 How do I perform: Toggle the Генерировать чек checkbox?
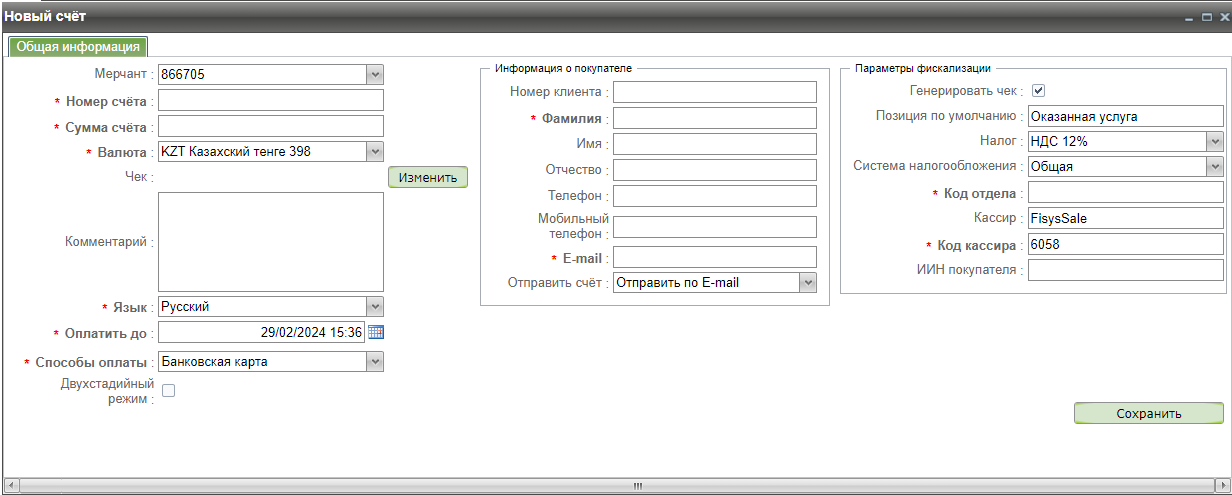pos(1038,90)
